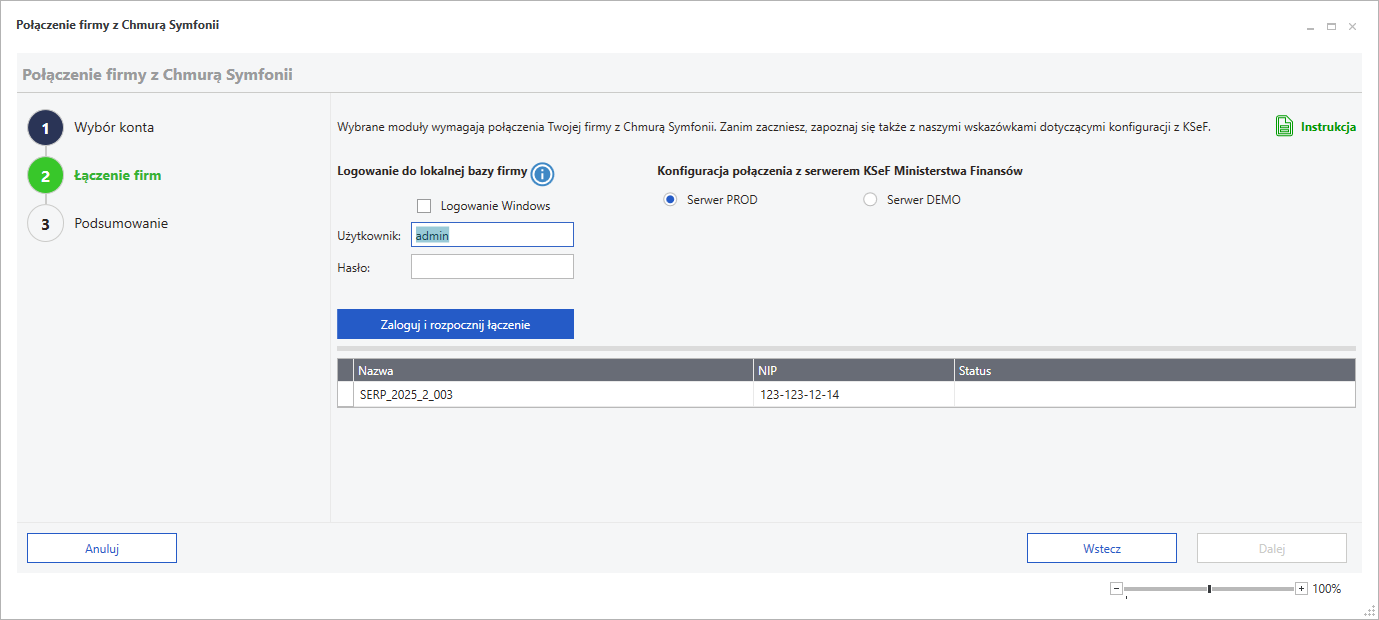Click the Status column header
The width and height of the screenshot is (1379, 620).
(1155, 371)
